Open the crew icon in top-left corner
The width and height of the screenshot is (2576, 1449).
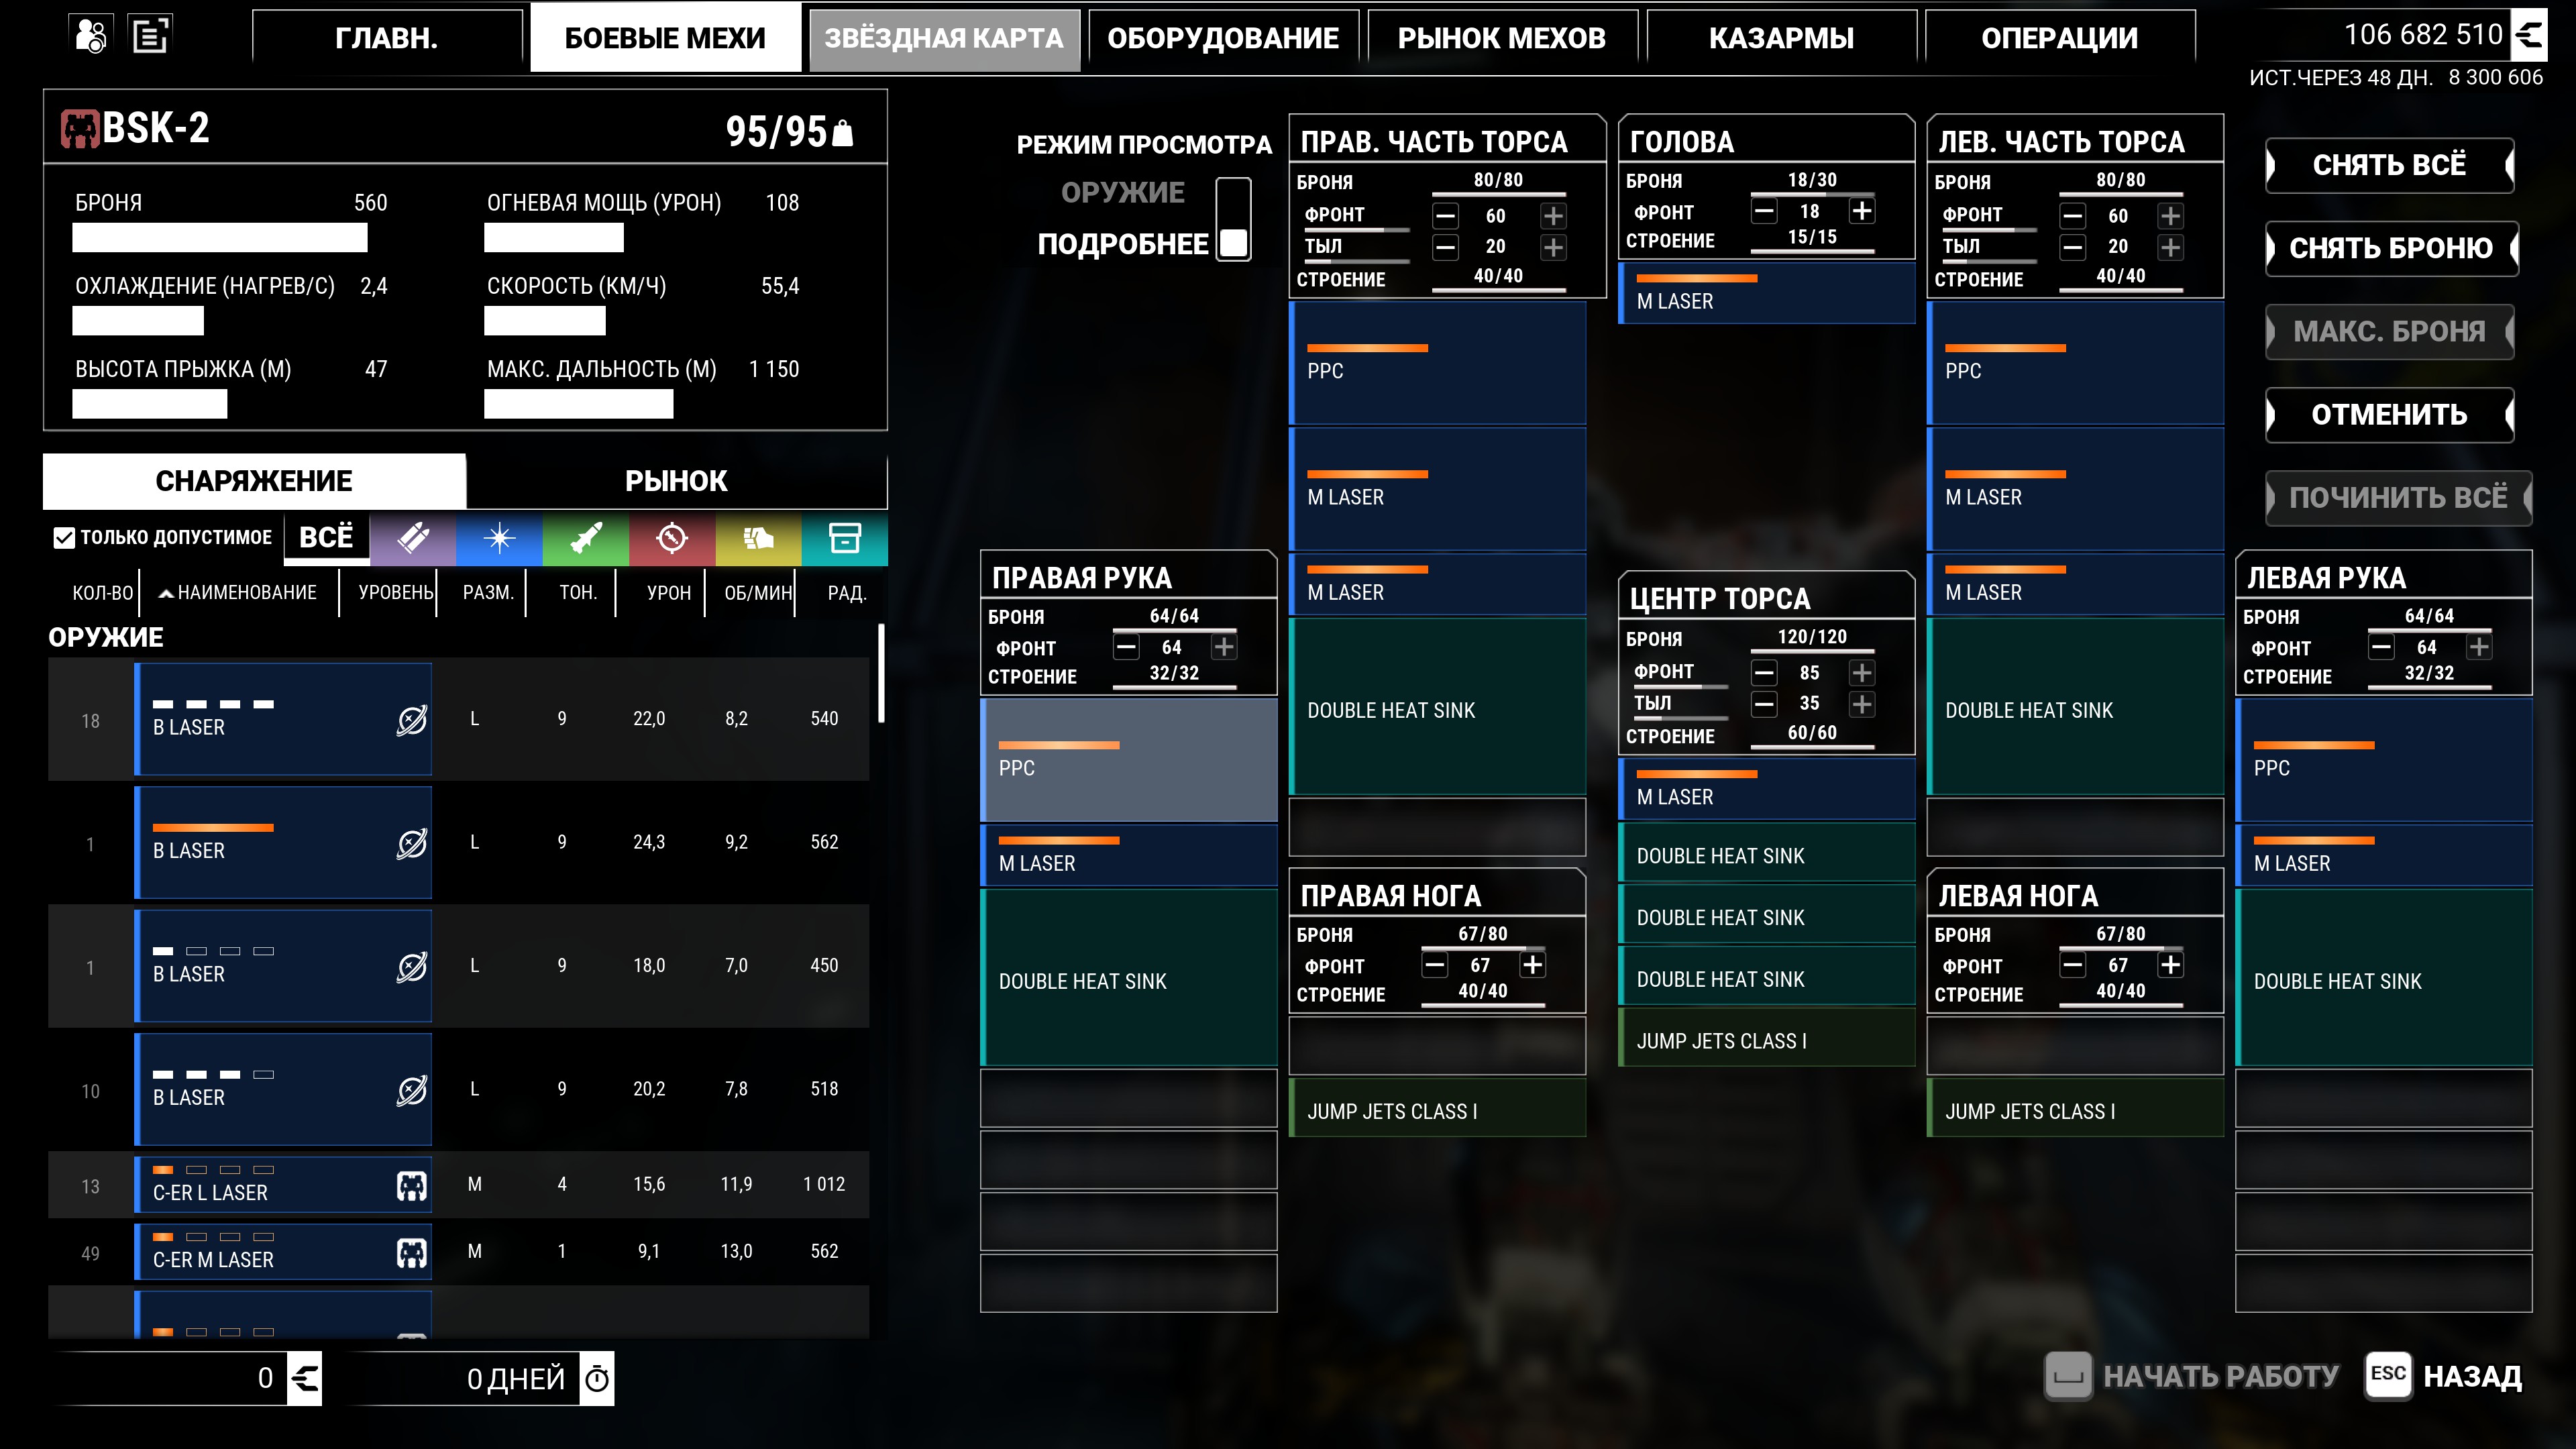pyautogui.click(x=91, y=36)
